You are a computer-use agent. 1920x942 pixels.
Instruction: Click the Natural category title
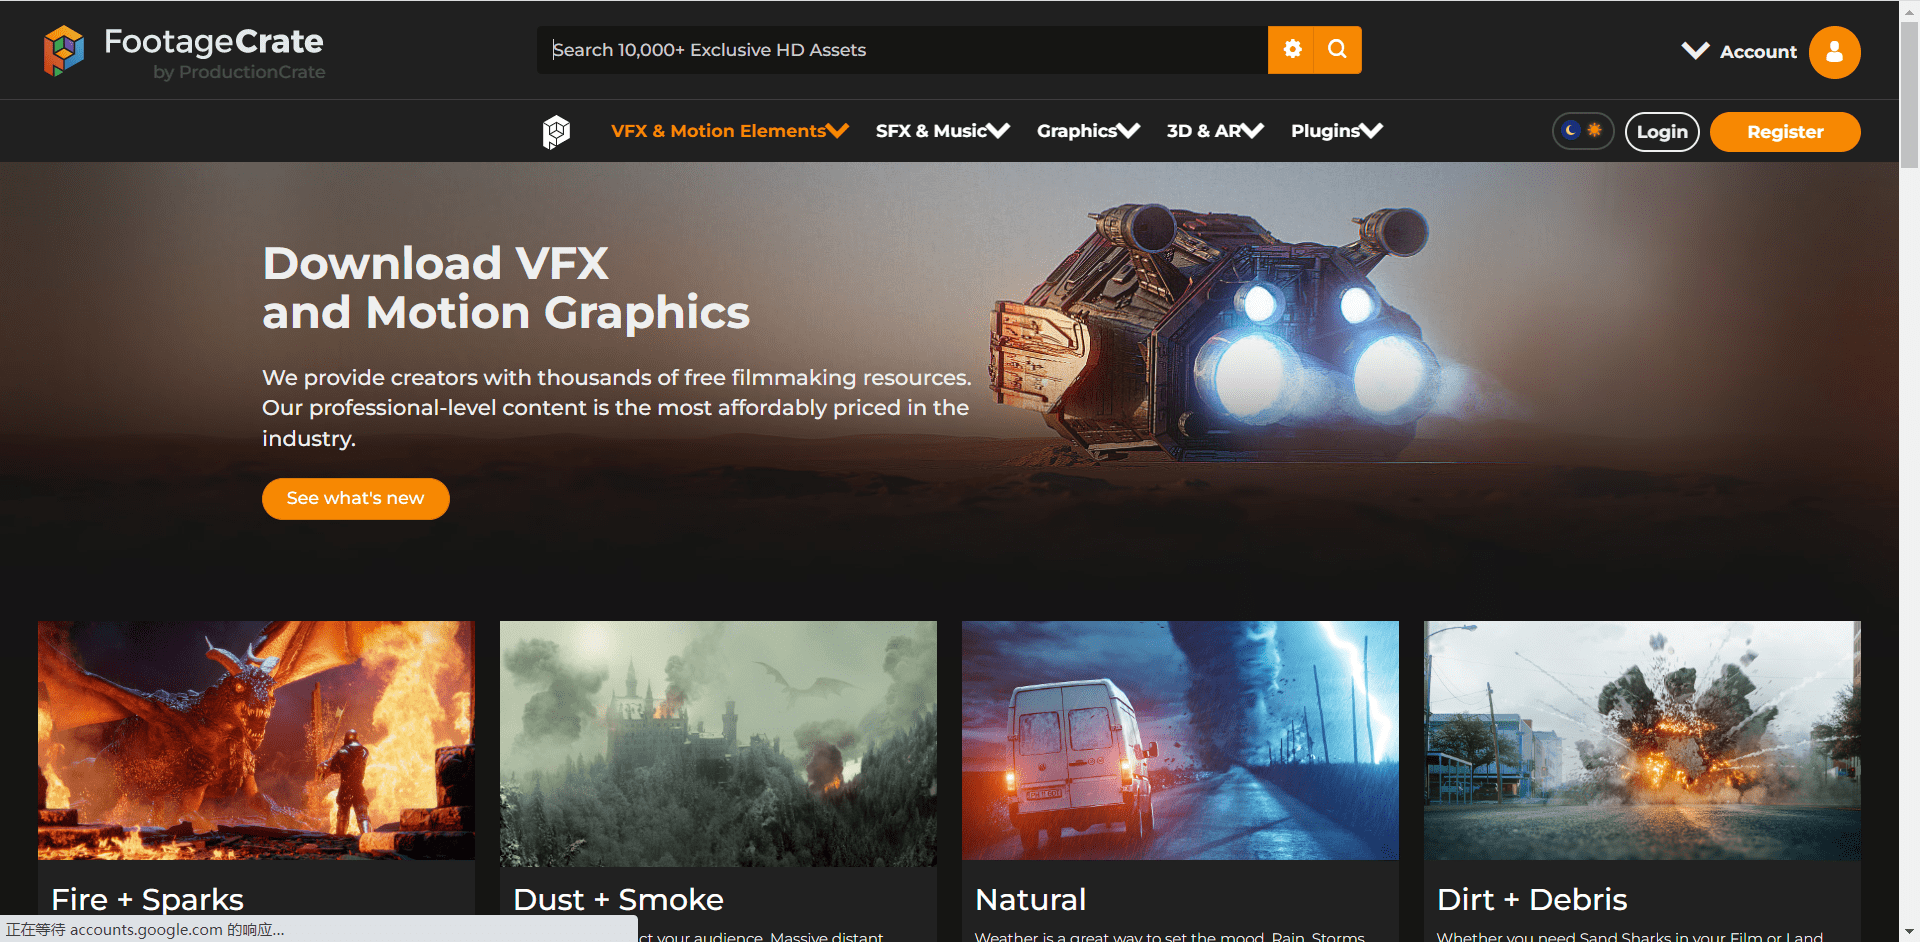[1031, 900]
